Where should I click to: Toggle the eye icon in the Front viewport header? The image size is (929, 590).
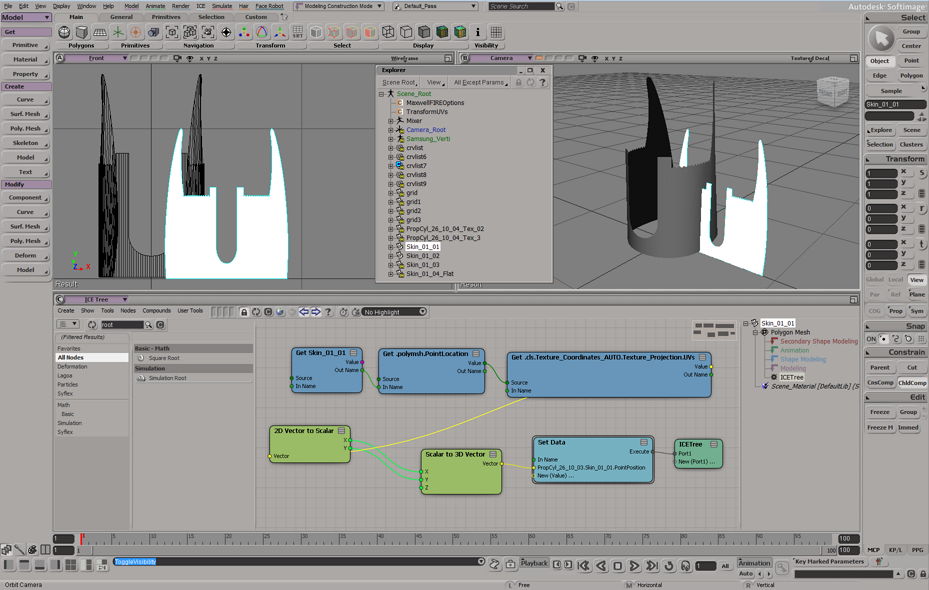(190, 59)
